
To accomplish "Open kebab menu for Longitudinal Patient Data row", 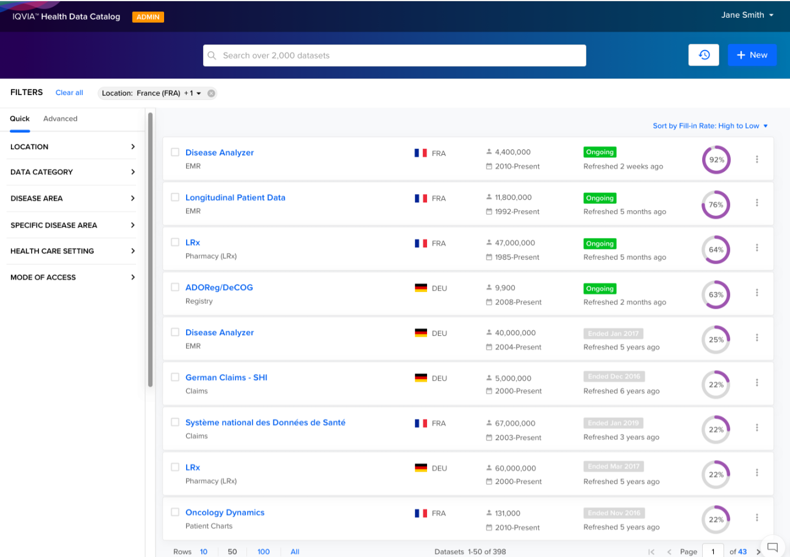I will click(757, 202).
